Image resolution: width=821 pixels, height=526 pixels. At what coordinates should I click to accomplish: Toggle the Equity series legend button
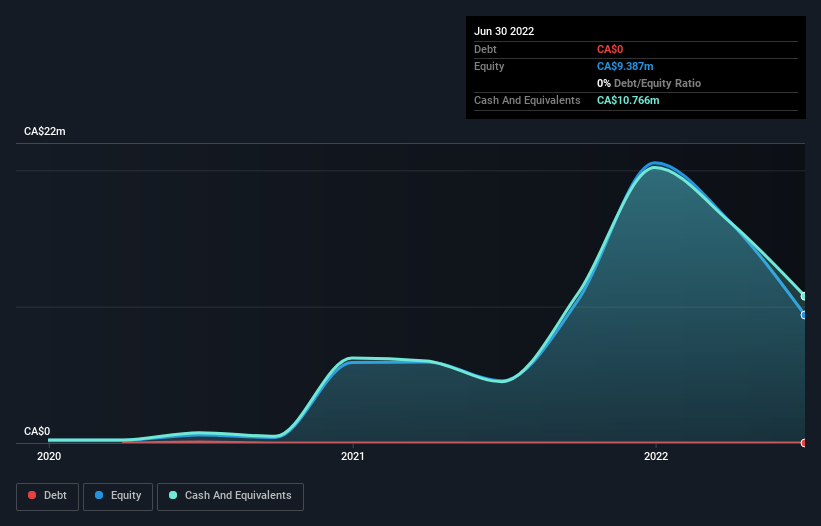[x=118, y=496]
